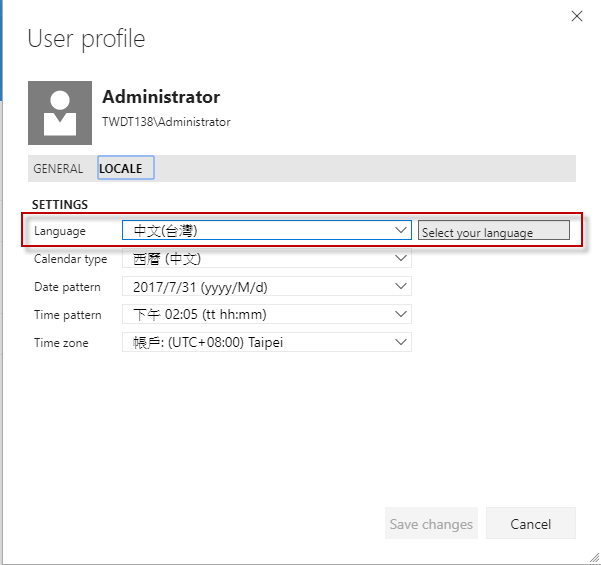601x565 pixels.
Task: Click the Date pattern label
Action: point(67,287)
